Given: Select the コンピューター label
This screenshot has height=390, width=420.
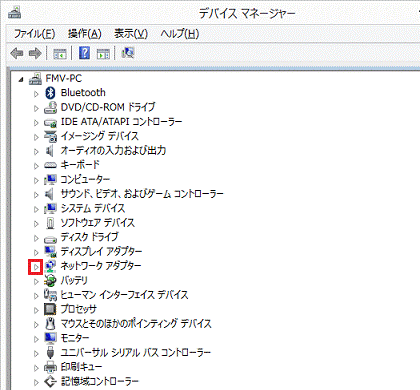Looking at the screenshot, I should pos(85,179).
